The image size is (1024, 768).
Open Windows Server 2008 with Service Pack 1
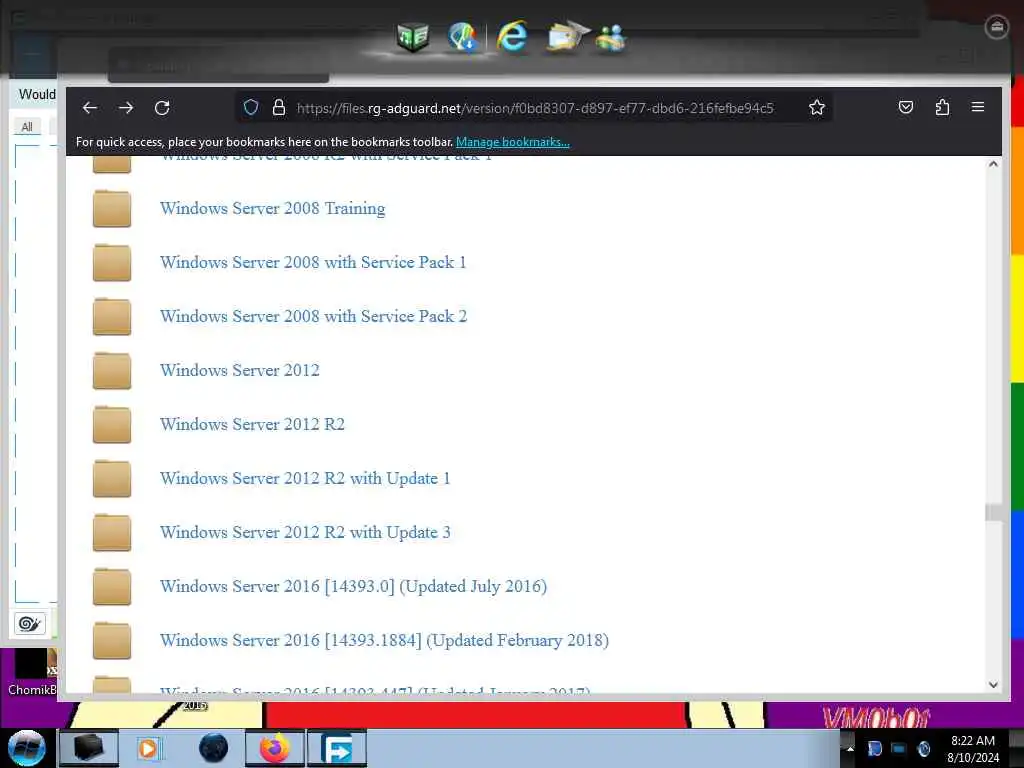pos(313,263)
